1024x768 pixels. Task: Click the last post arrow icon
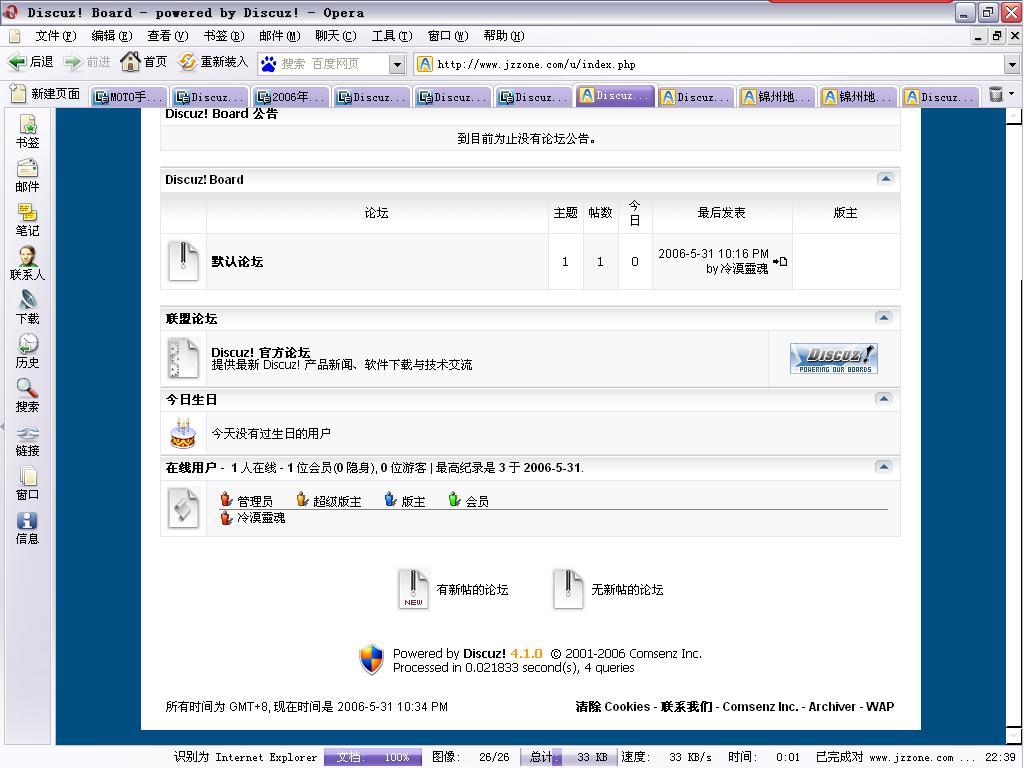coord(780,261)
